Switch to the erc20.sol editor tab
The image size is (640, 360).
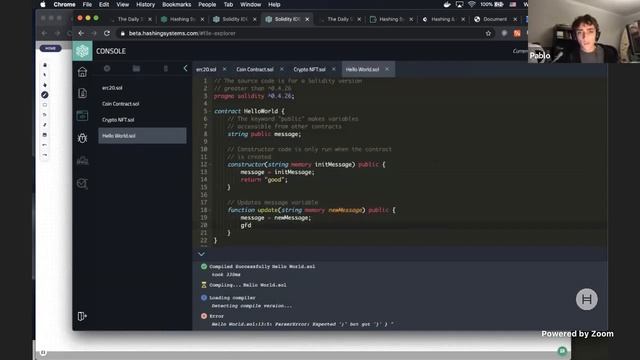[206, 69]
